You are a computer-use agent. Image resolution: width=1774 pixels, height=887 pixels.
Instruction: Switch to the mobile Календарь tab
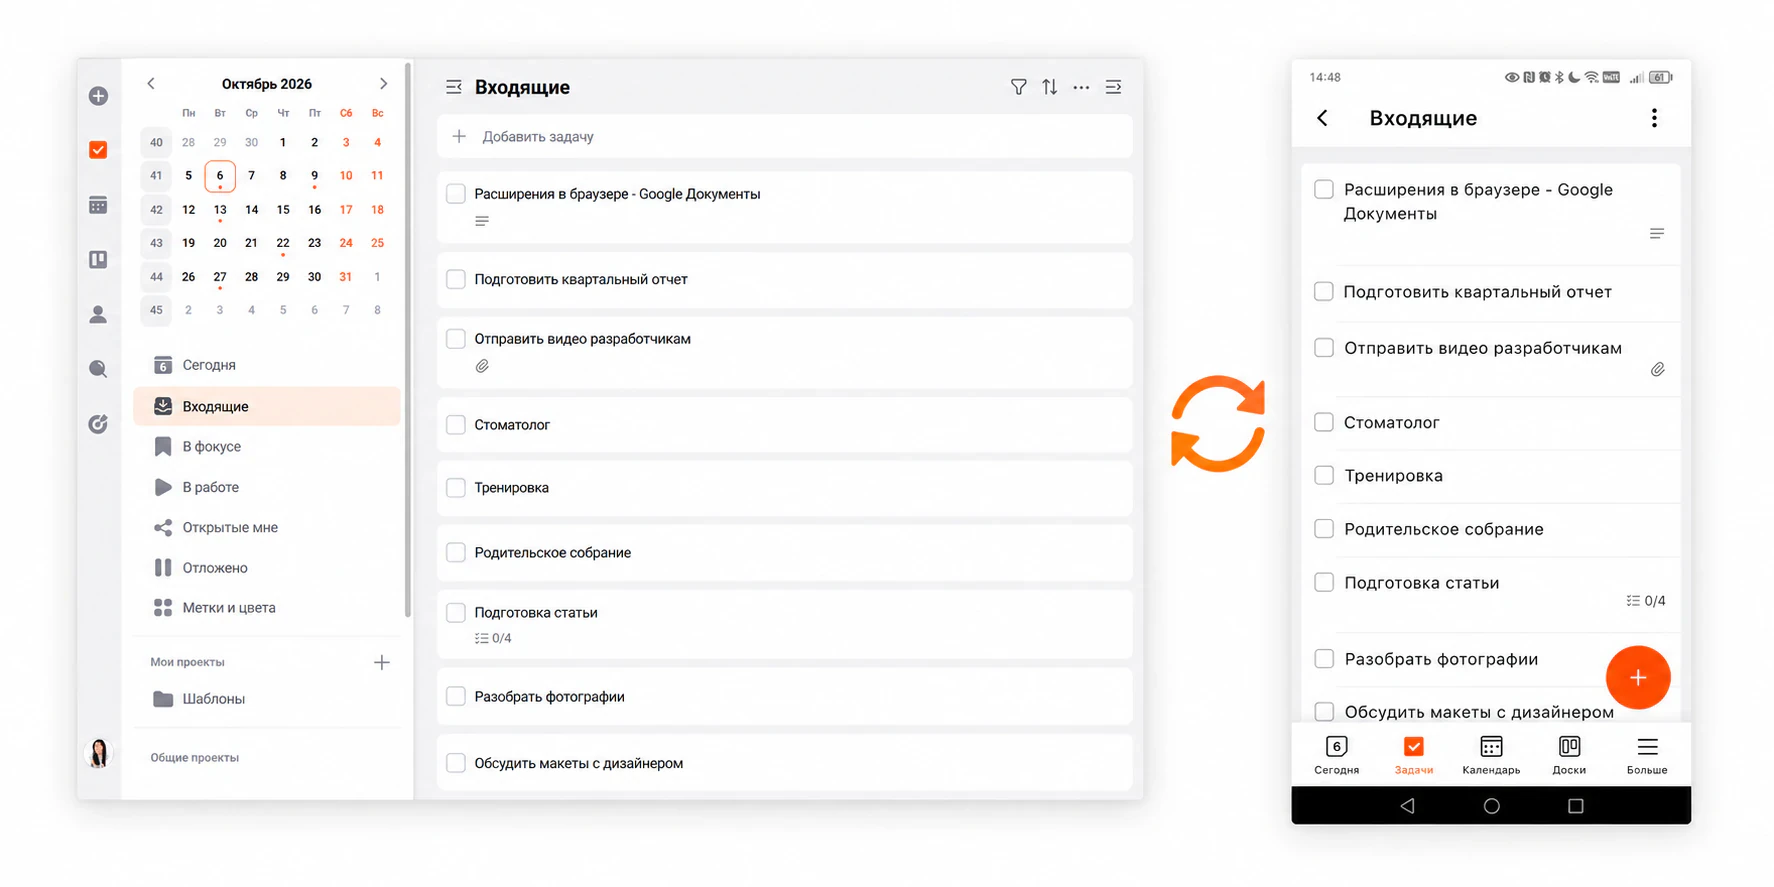point(1491,755)
